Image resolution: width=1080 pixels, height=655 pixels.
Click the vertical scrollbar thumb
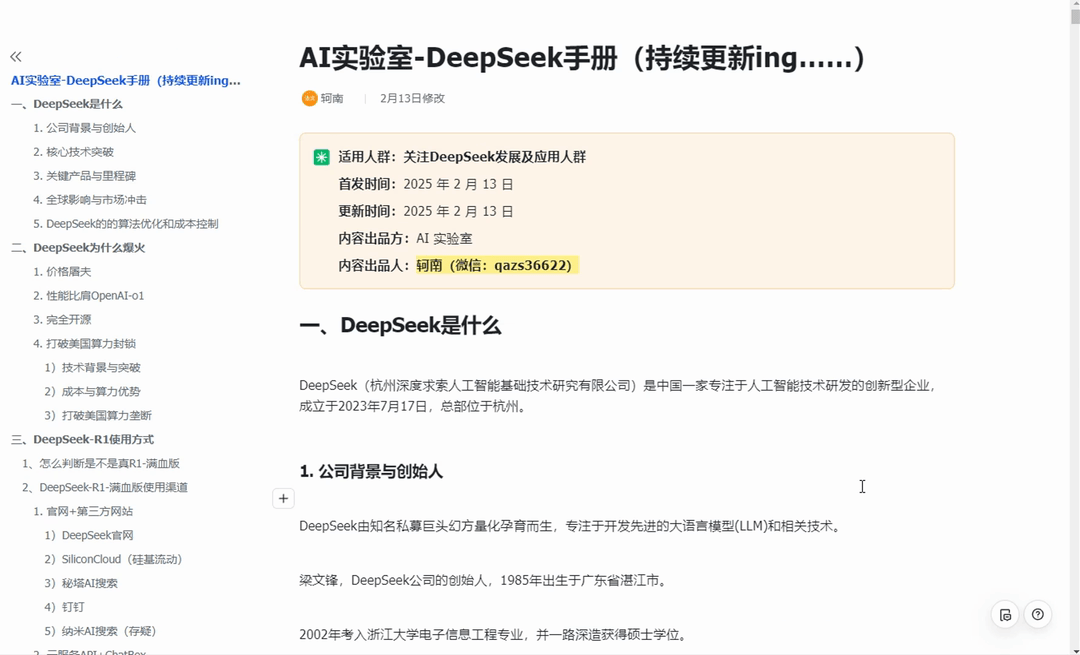coord(1074,18)
